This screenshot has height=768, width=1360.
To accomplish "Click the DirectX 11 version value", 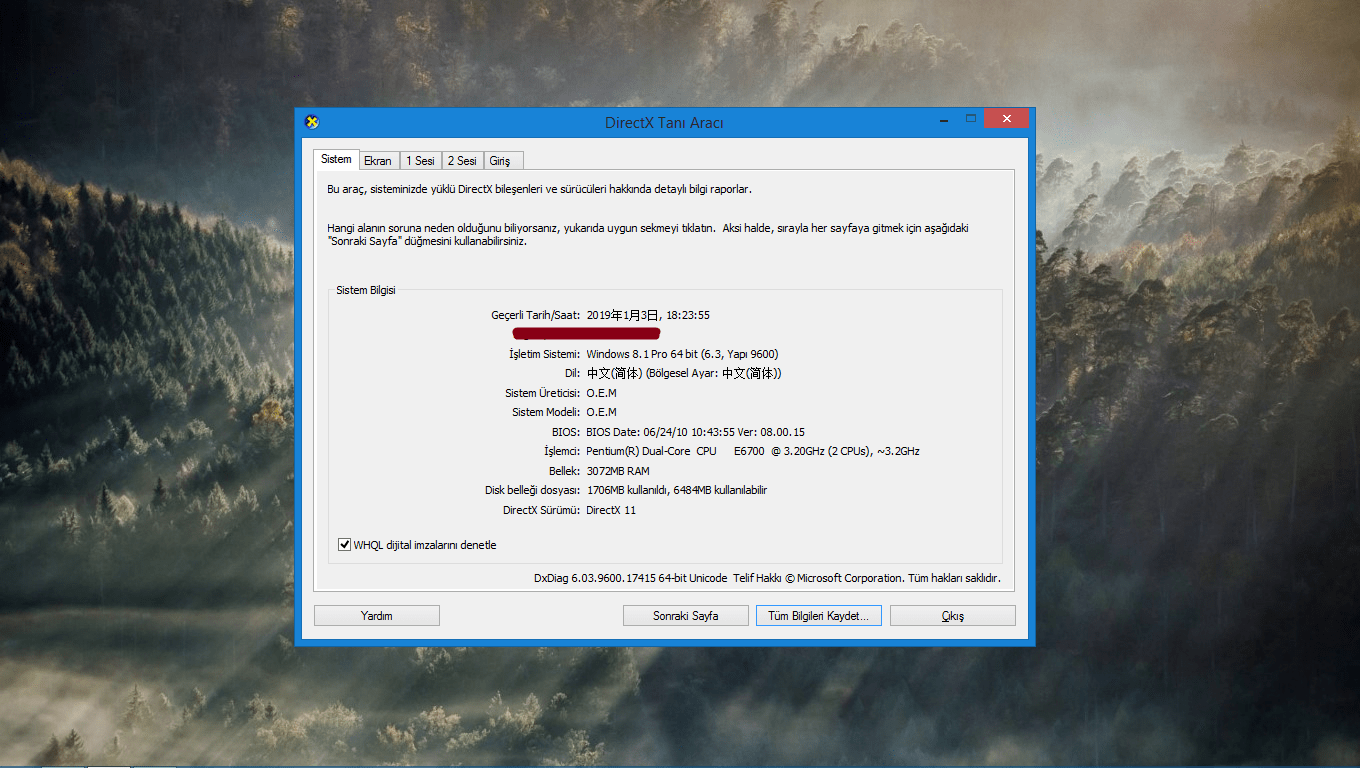I will [x=611, y=510].
